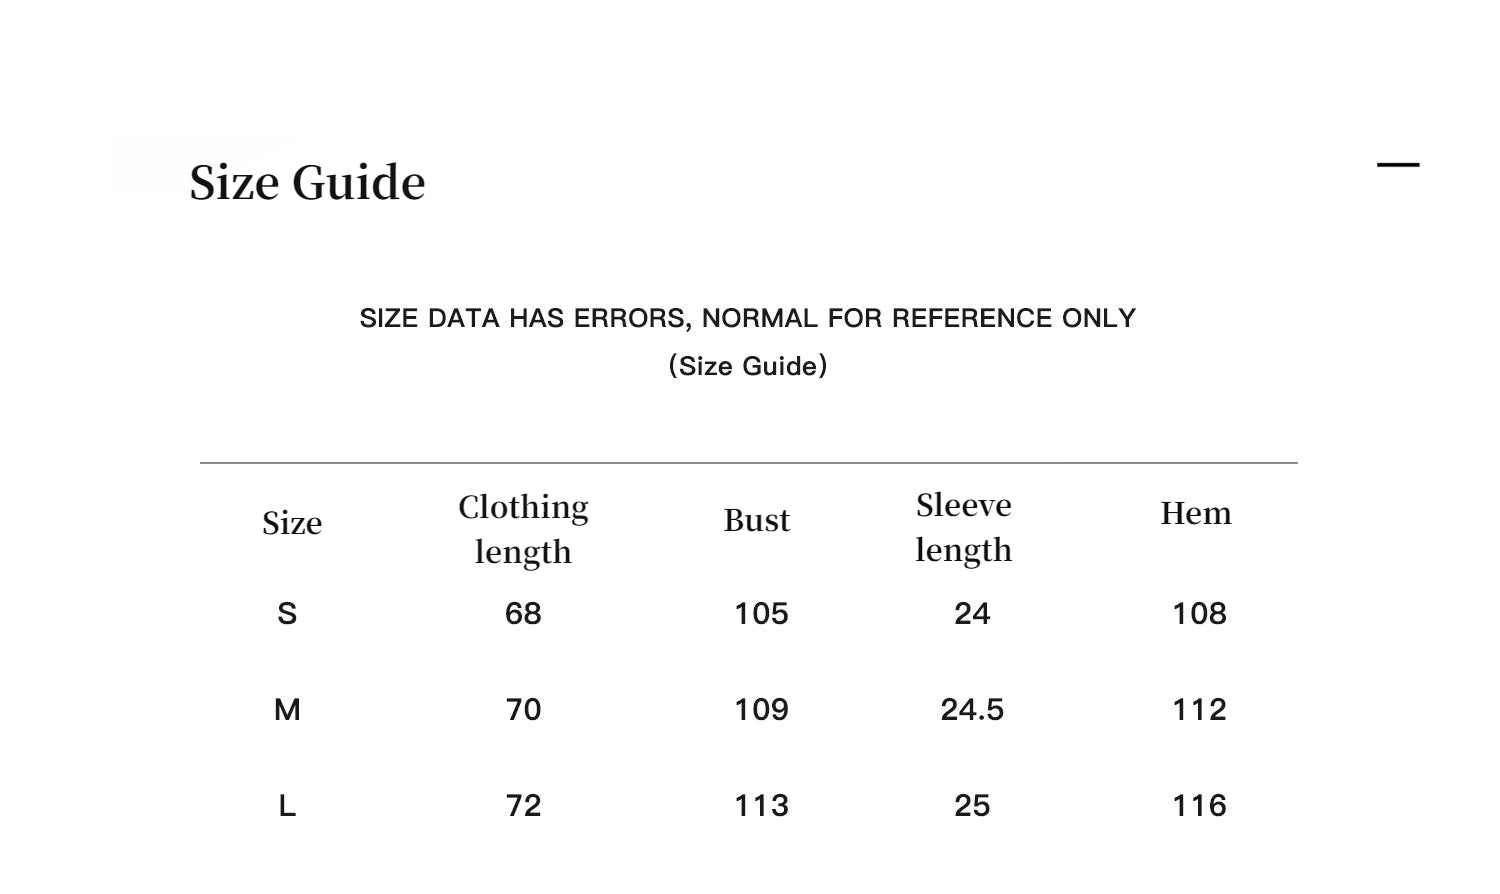This screenshot has width=1500, height=894.
Task: Select the Hem column header
Action: tap(1195, 513)
